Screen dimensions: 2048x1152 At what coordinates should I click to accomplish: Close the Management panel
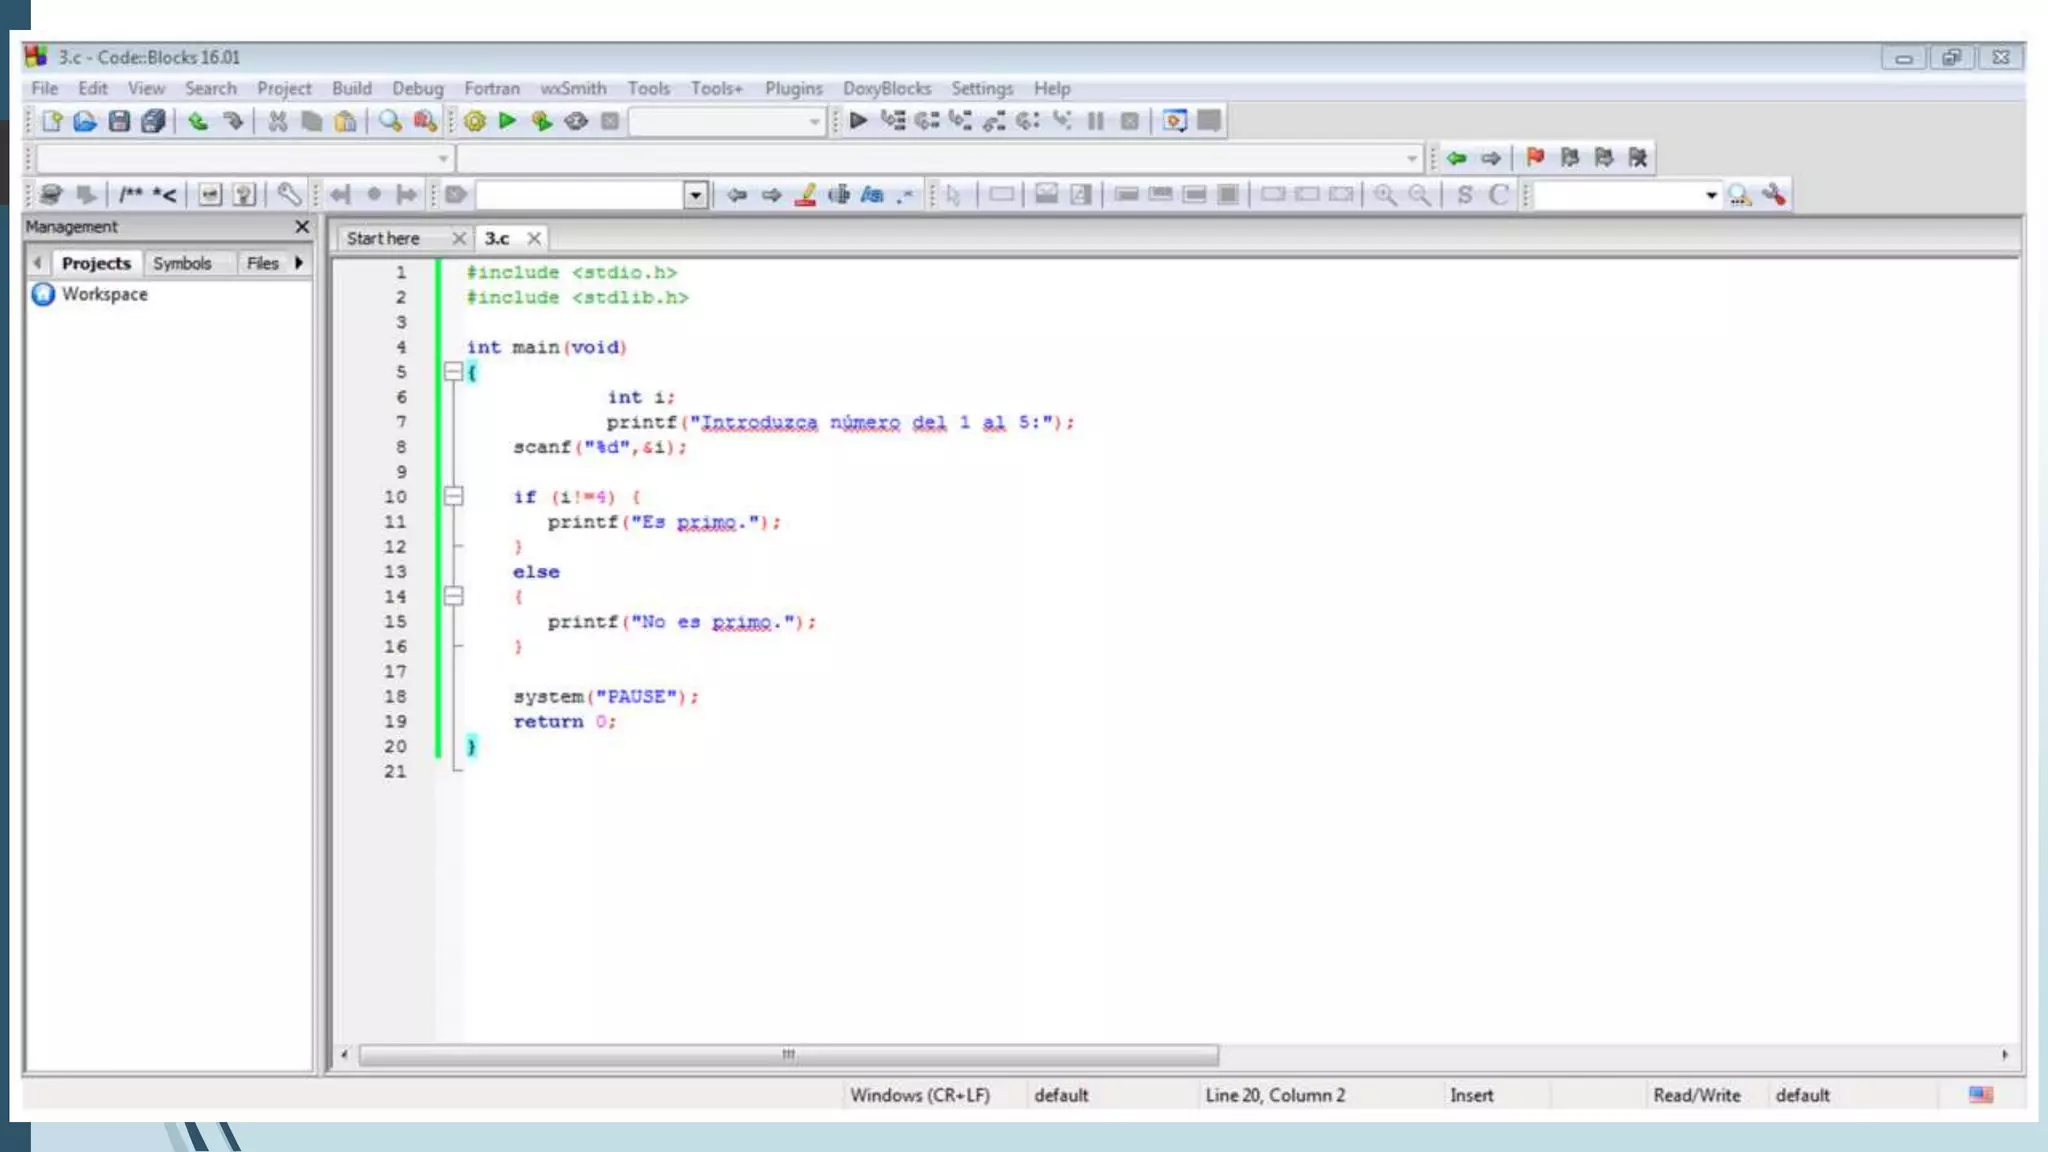[x=302, y=227]
